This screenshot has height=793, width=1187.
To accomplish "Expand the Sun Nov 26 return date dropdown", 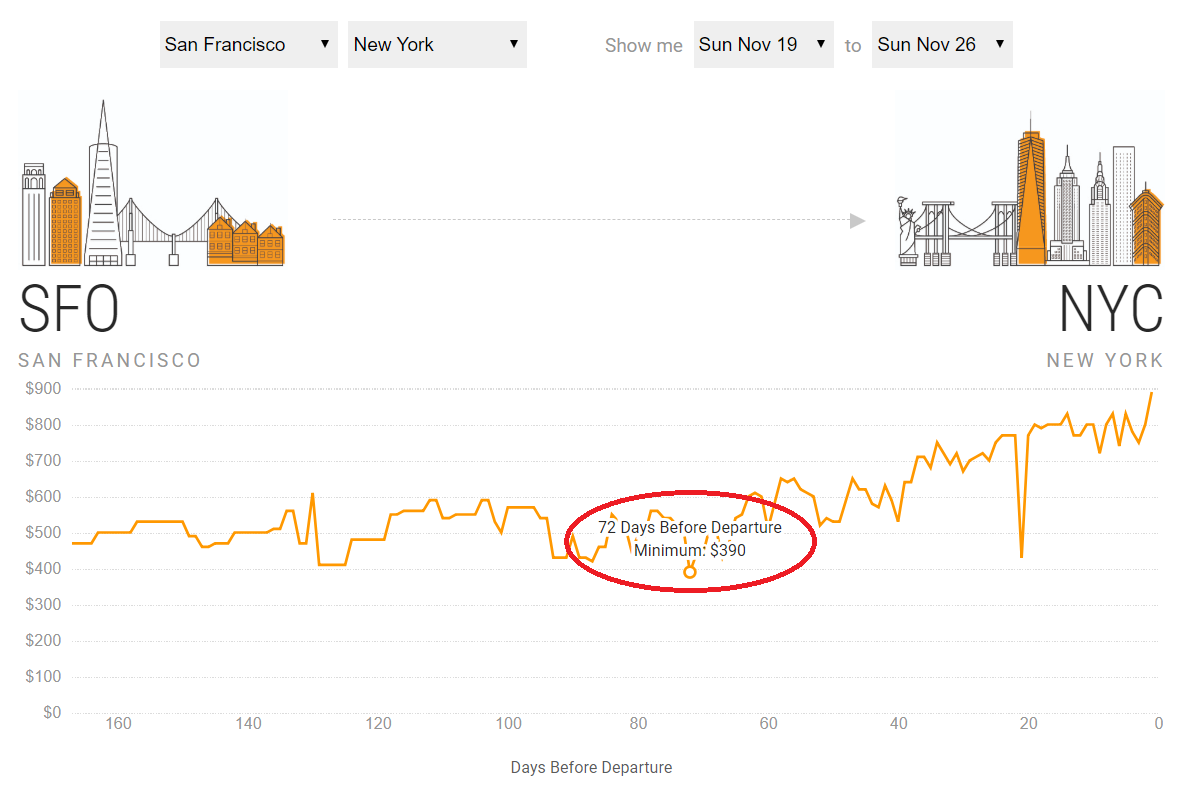I will tap(941, 45).
